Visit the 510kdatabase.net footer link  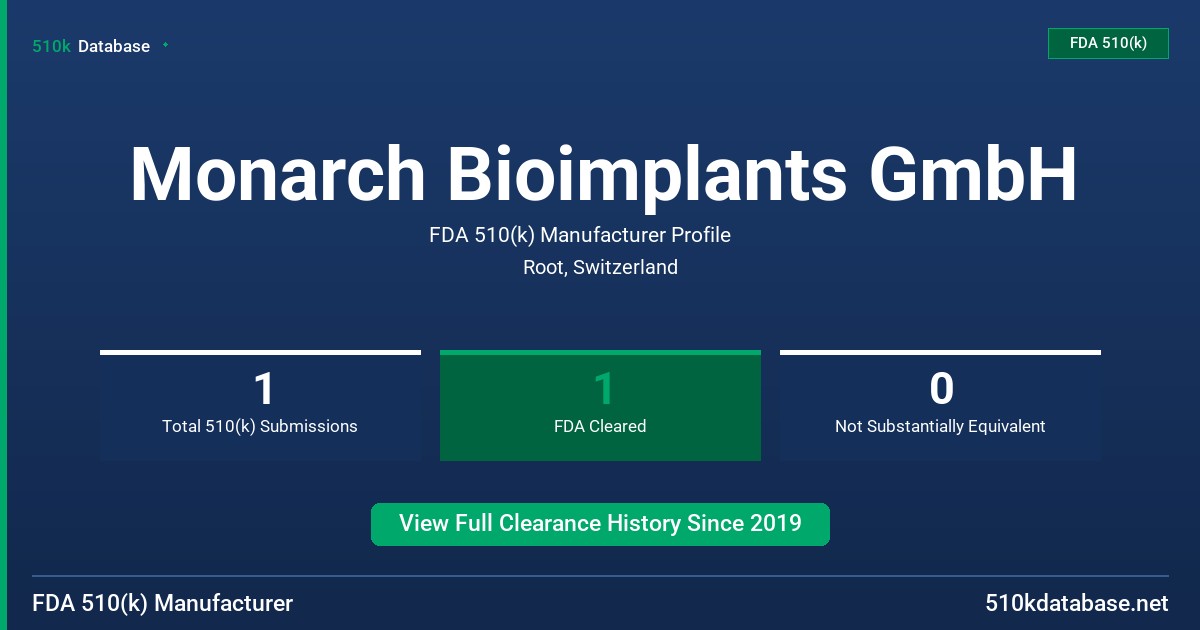[x=1076, y=603]
